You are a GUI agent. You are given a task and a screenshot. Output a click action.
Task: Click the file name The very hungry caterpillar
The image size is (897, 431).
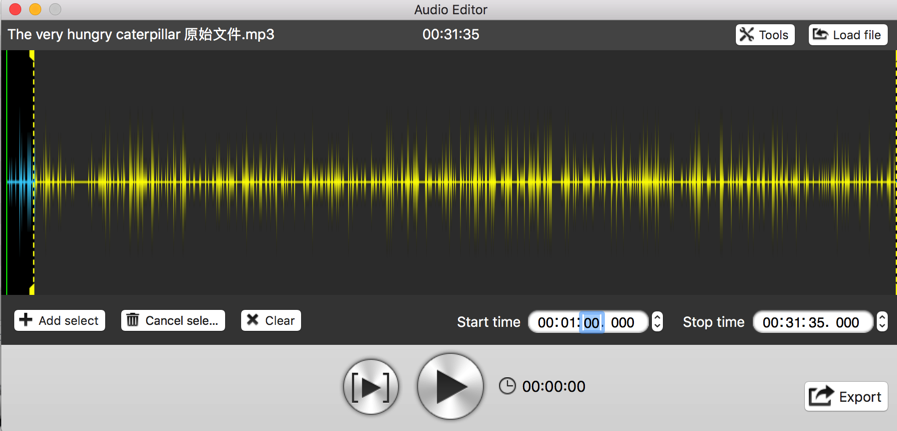coord(141,35)
